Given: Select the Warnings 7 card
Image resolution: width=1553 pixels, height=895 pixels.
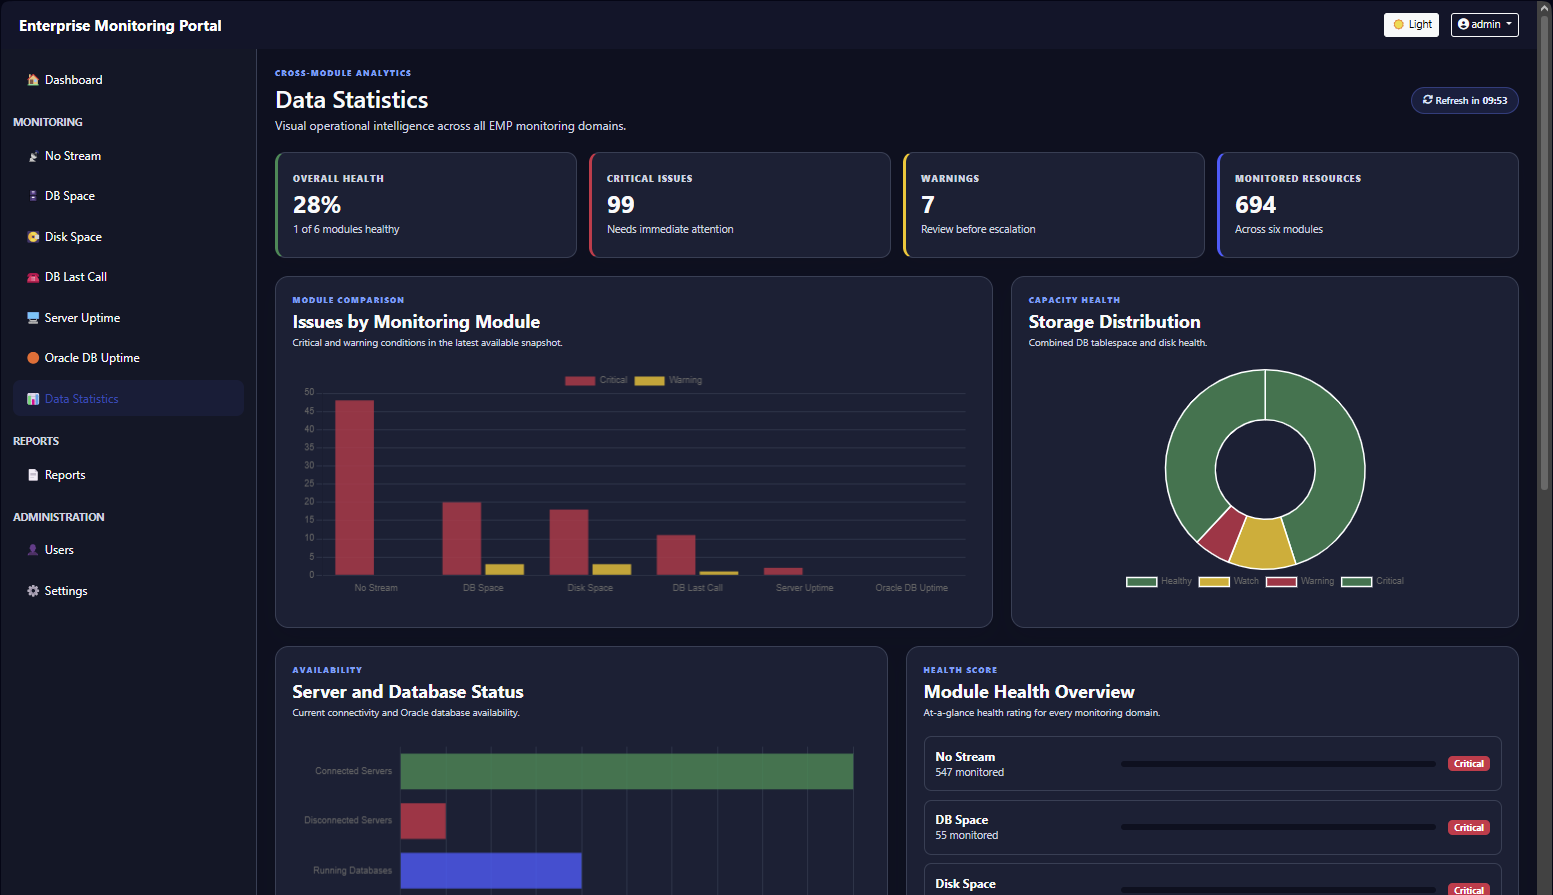Looking at the screenshot, I should [x=1054, y=205].
